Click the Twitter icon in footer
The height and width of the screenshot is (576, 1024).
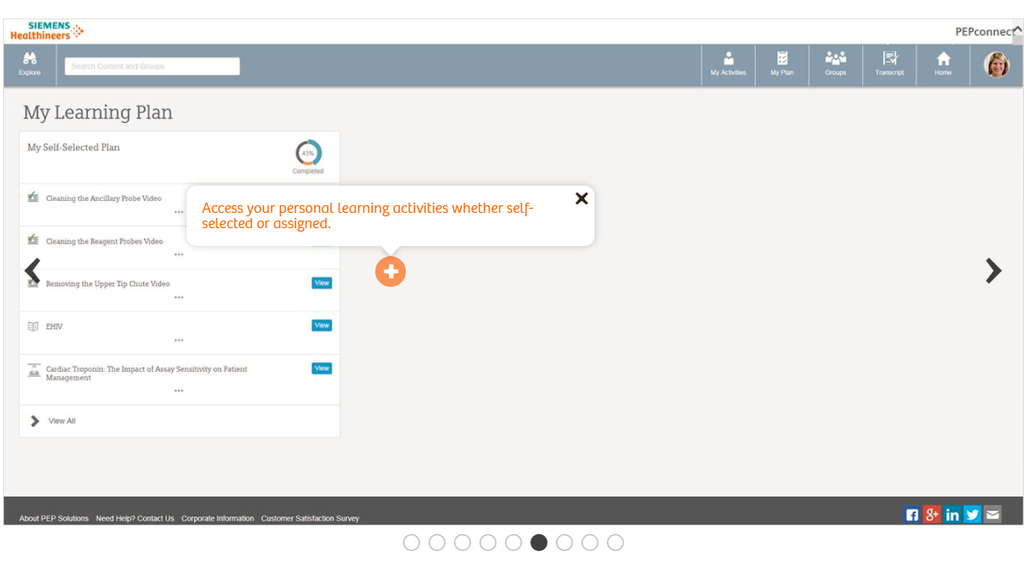coord(972,514)
